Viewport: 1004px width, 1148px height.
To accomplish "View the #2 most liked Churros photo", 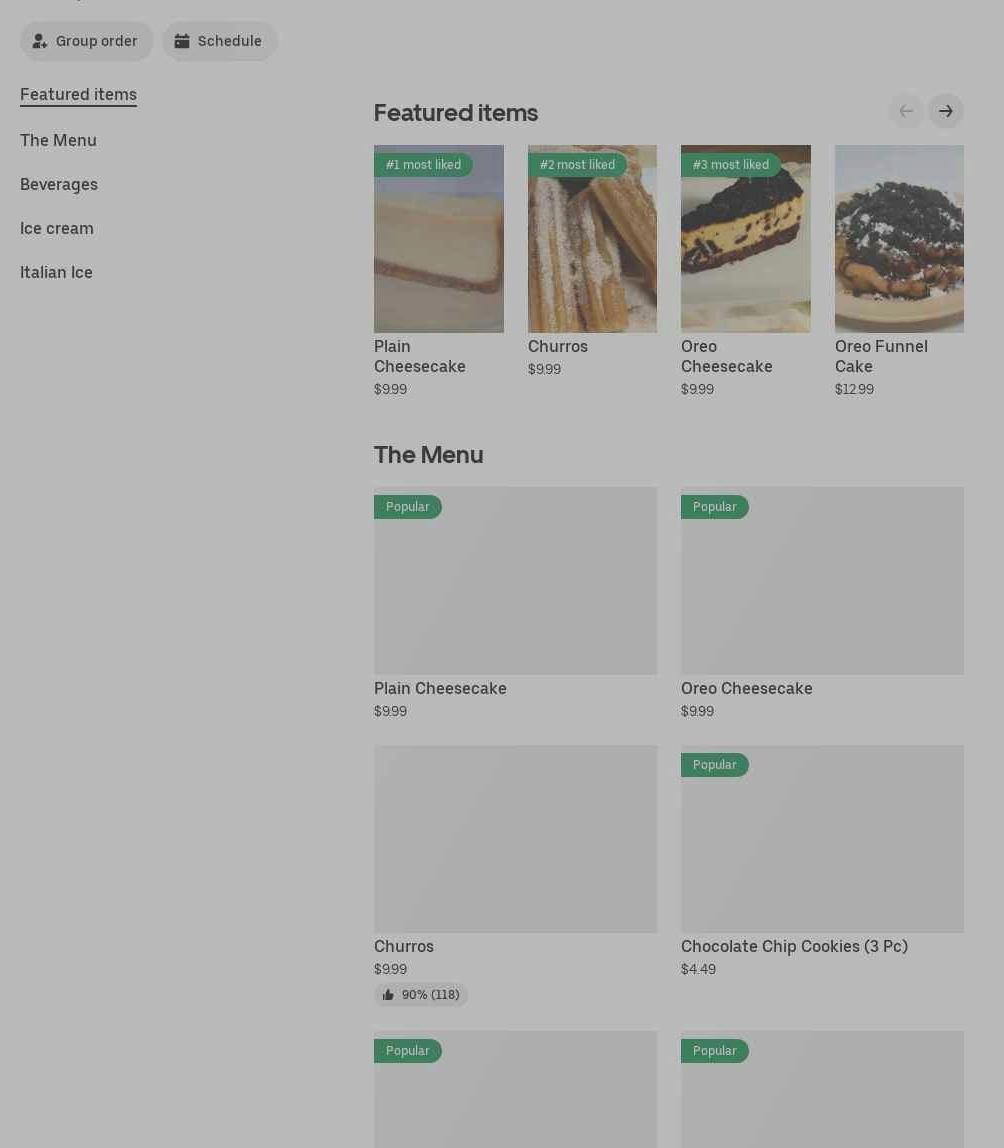I will [592, 240].
